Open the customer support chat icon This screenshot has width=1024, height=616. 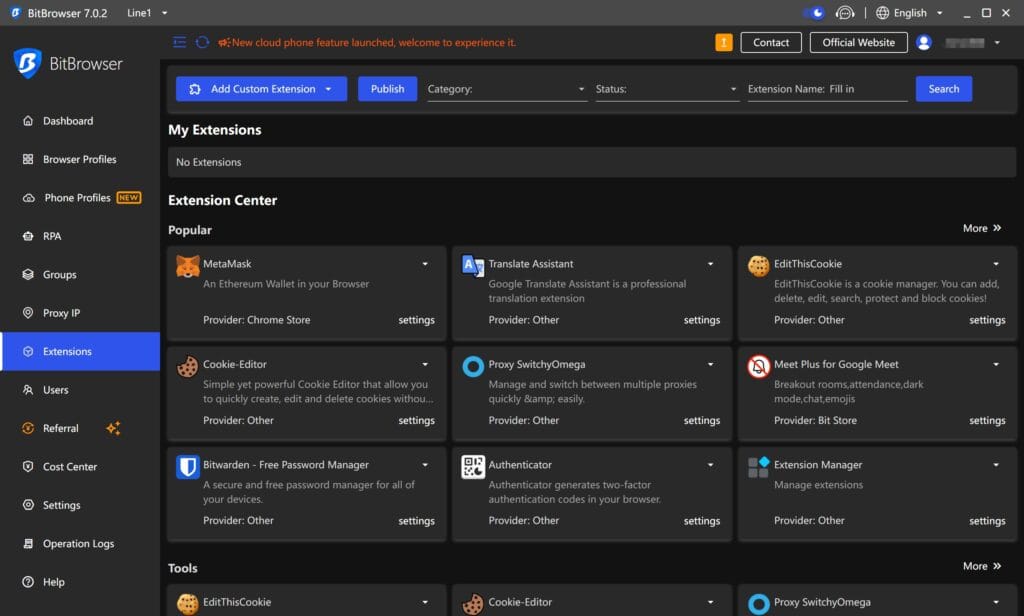click(844, 13)
